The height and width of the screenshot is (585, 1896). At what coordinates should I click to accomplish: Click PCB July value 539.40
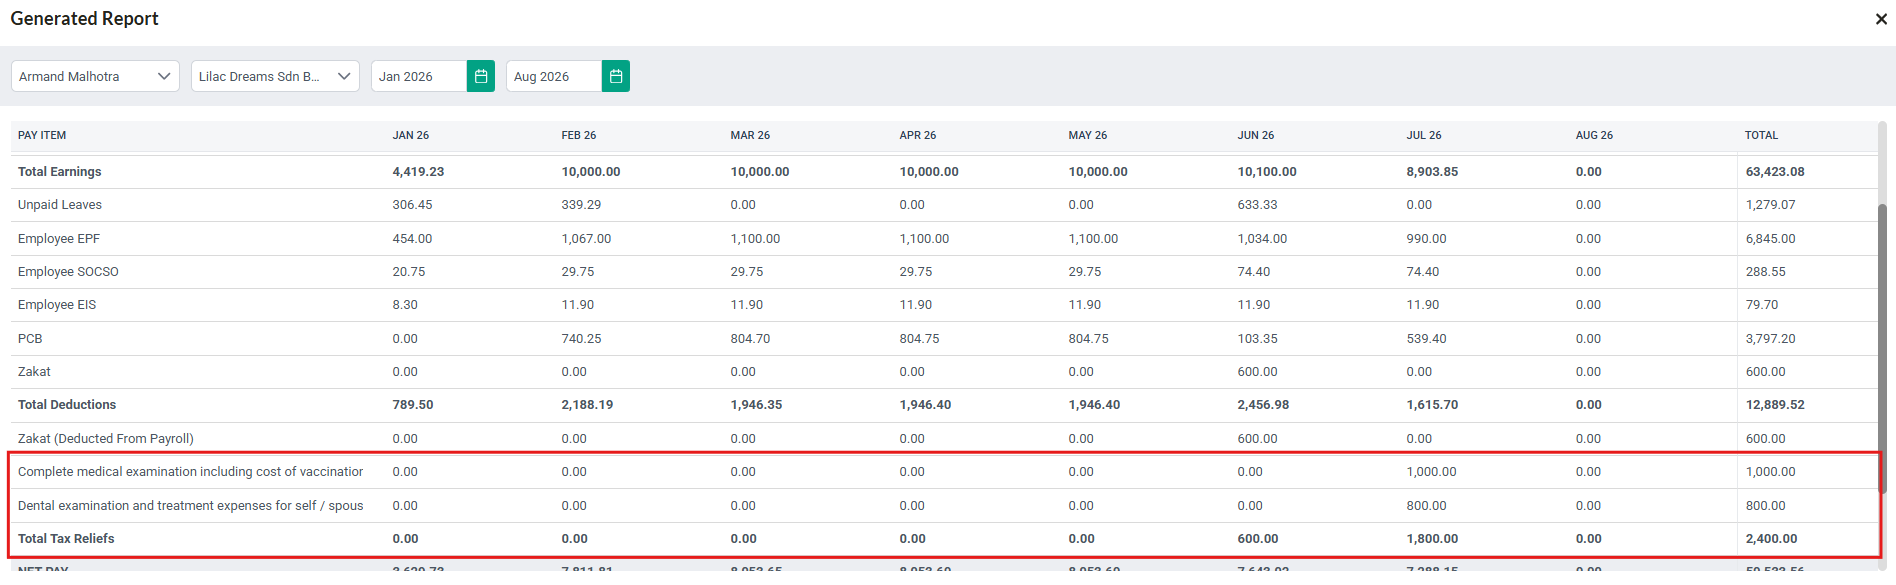tap(1426, 339)
